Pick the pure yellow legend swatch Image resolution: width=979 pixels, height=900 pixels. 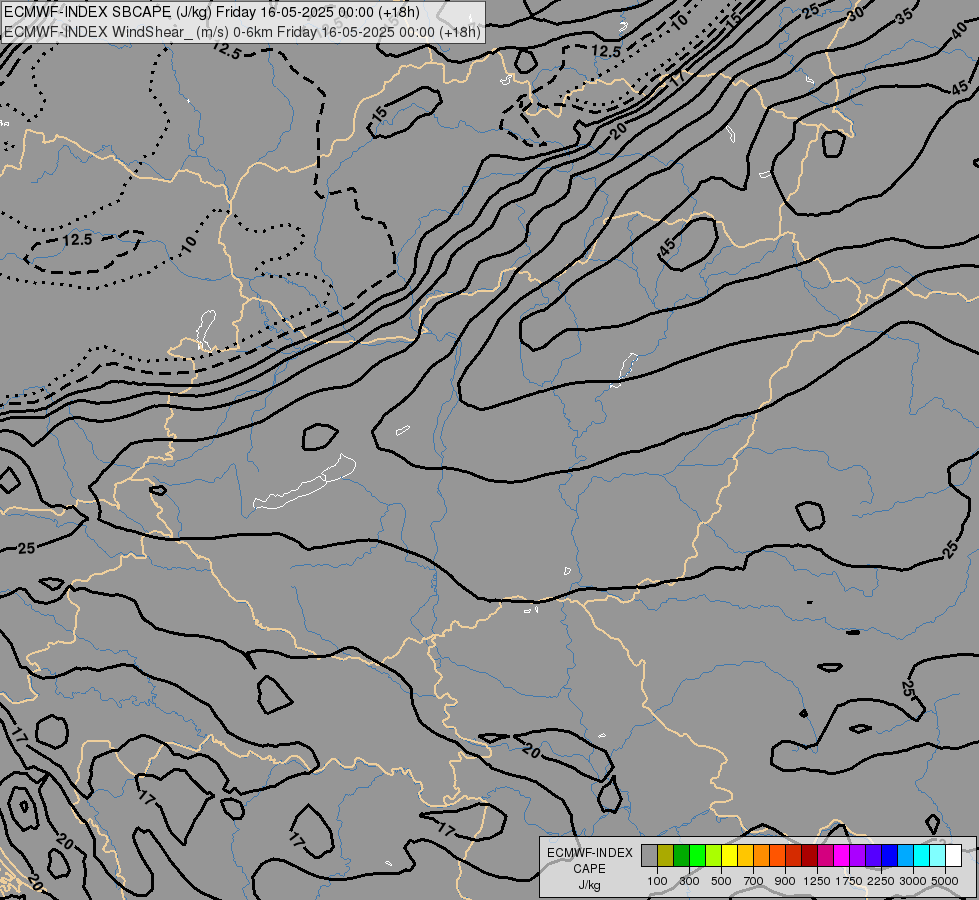[729, 856]
